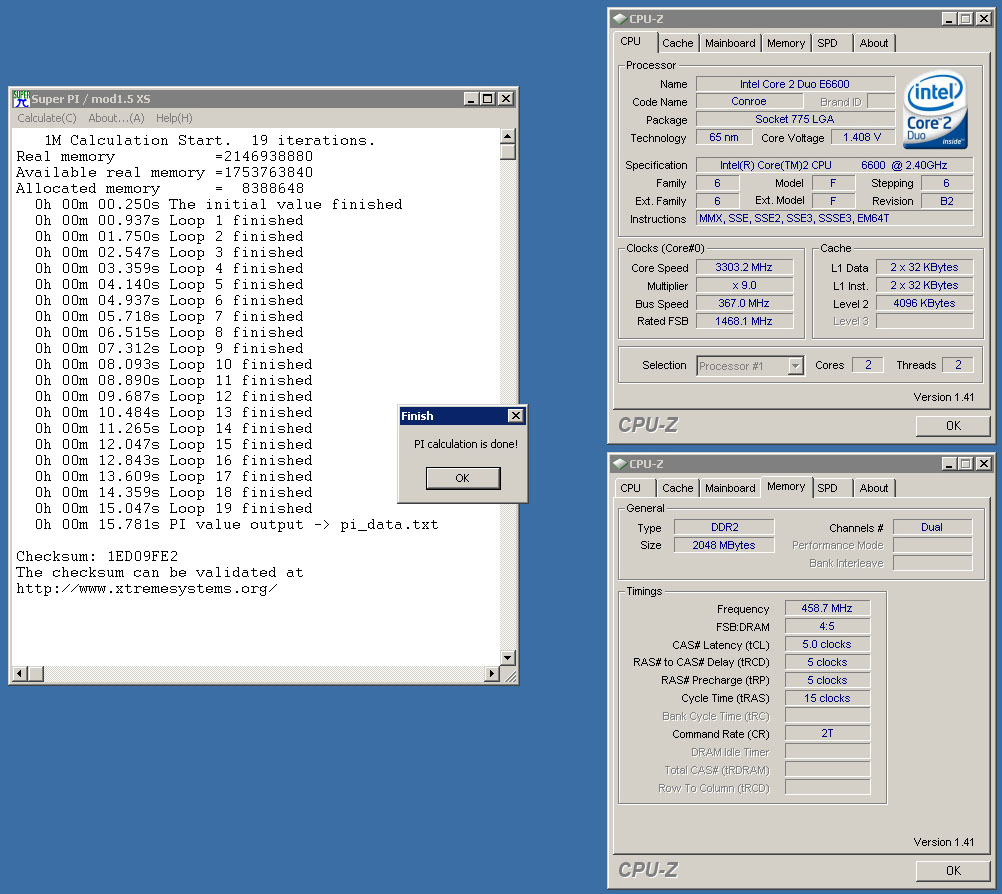Click the CAS# Latency value 5.0 clocks
This screenshot has width=1002, height=894.
click(827, 644)
